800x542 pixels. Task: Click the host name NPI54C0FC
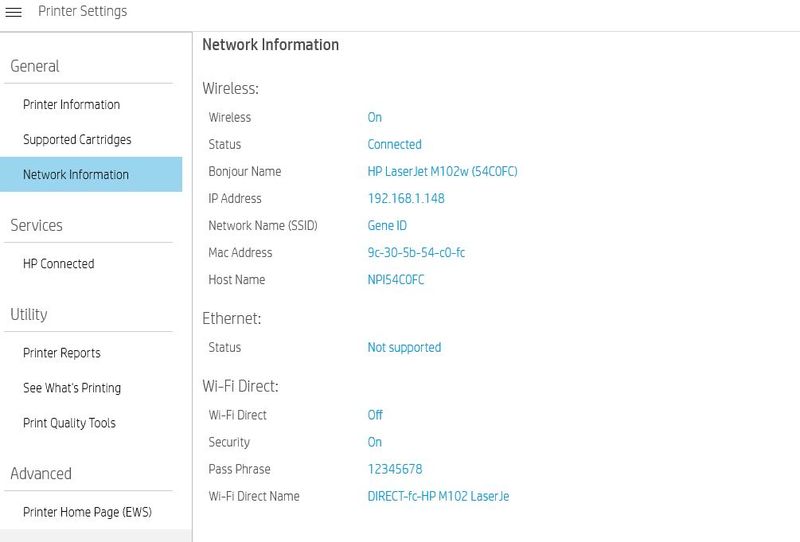pos(396,280)
